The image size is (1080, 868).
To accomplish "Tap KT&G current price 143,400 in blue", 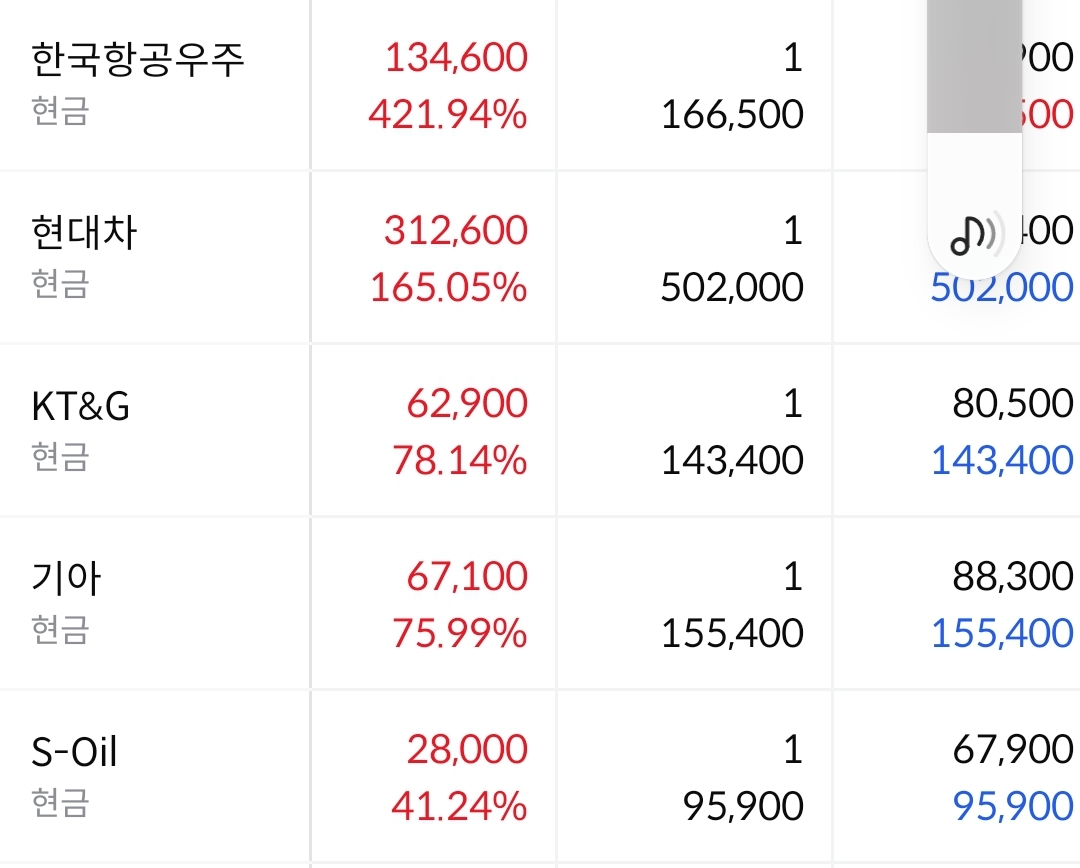I will tap(1002, 461).
